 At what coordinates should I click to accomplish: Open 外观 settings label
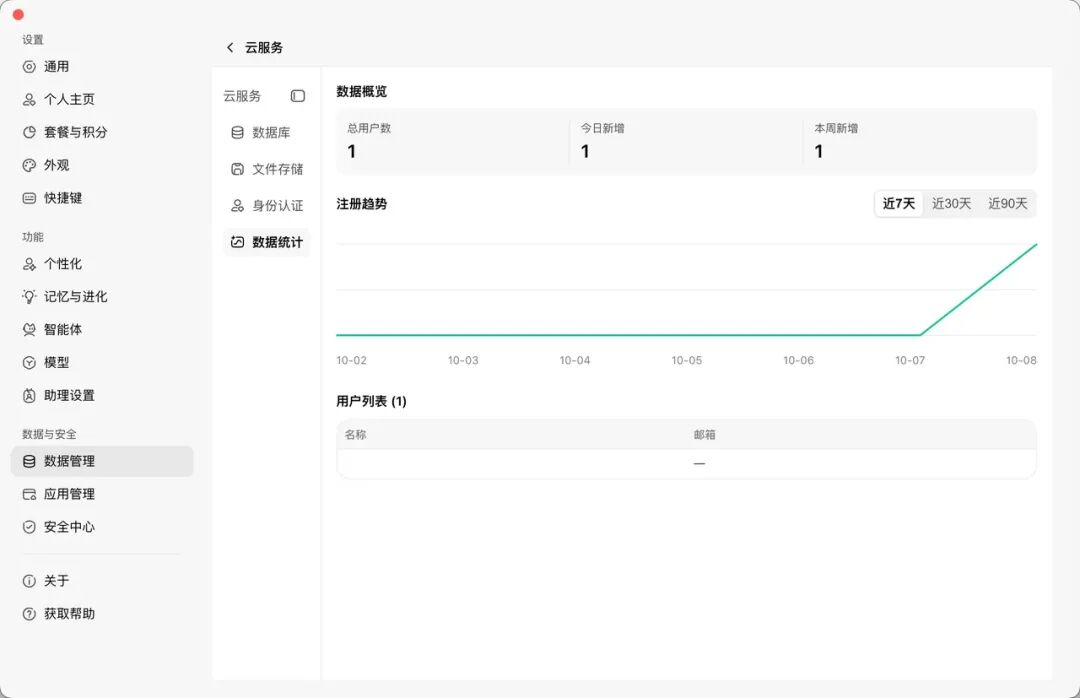56,165
